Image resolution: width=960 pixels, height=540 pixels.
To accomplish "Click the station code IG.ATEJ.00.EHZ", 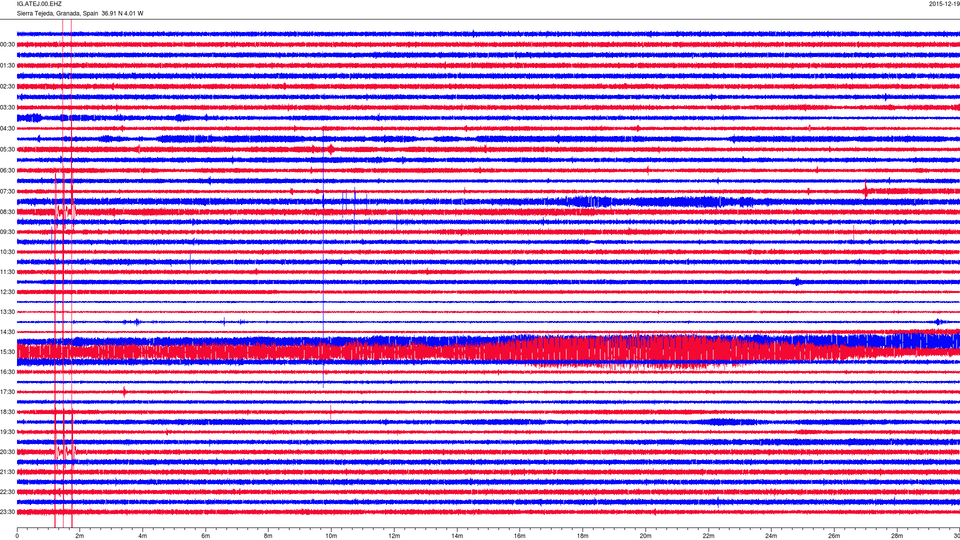I will [x=39, y=4].
